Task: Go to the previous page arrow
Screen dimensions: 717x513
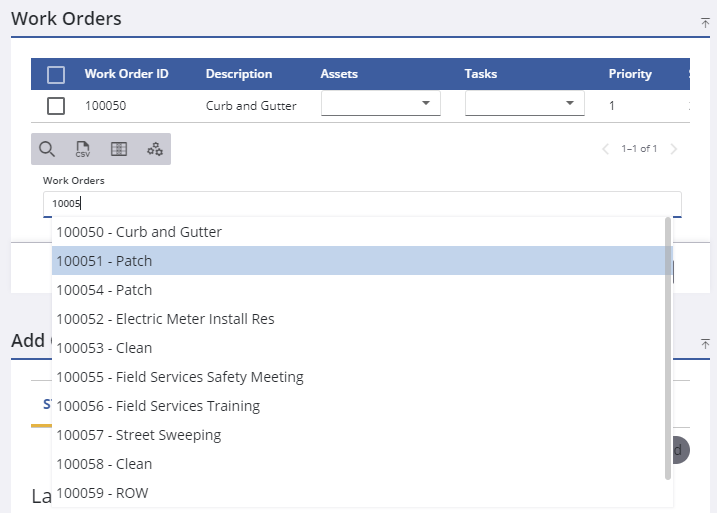Action: pos(606,149)
